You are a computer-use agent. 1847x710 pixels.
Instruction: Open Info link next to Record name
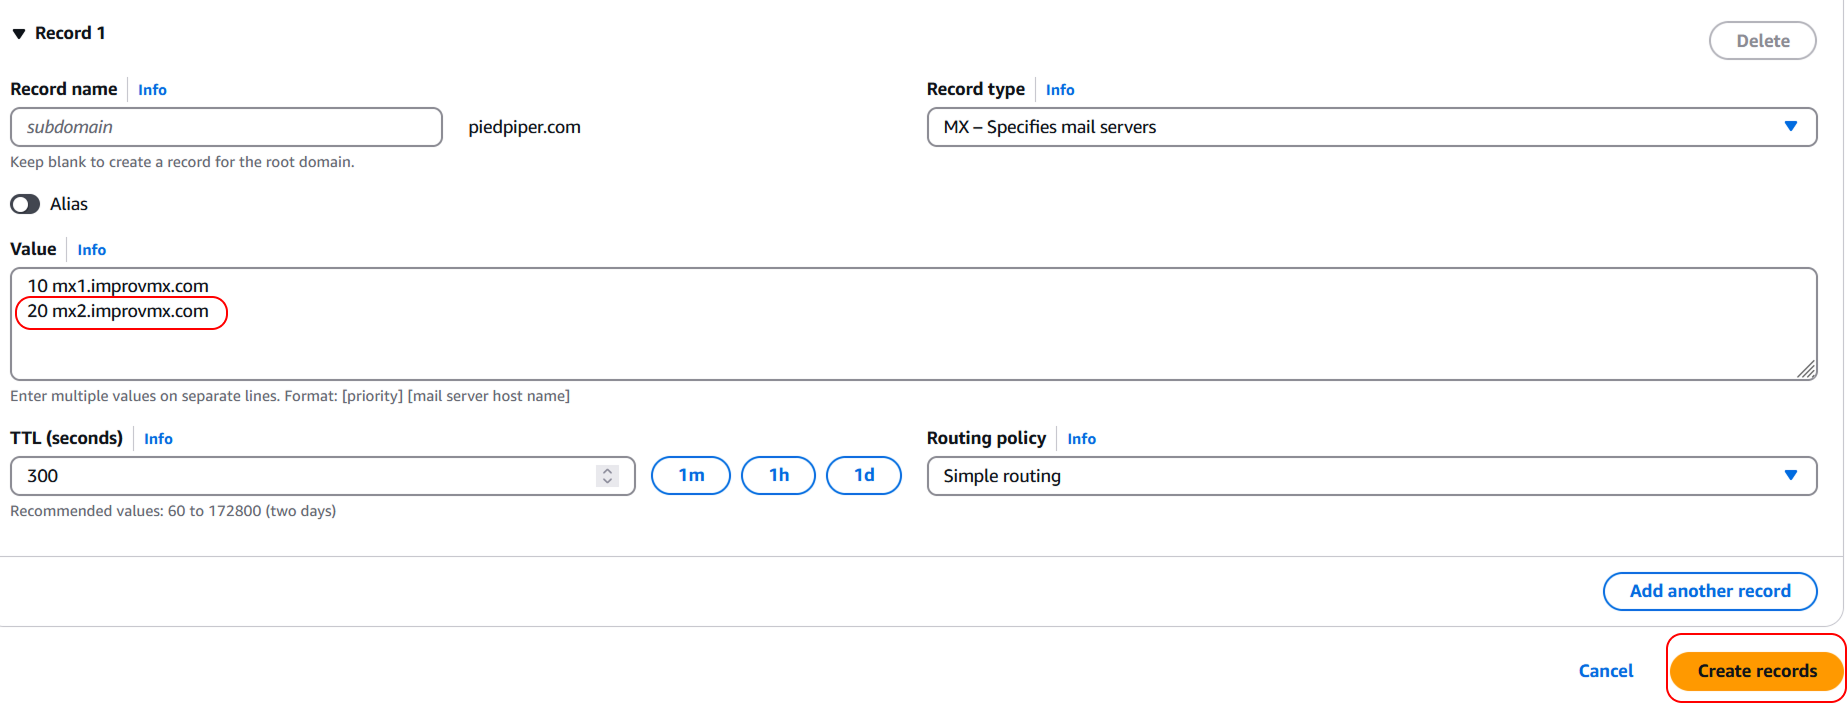[x=152, y=90]
